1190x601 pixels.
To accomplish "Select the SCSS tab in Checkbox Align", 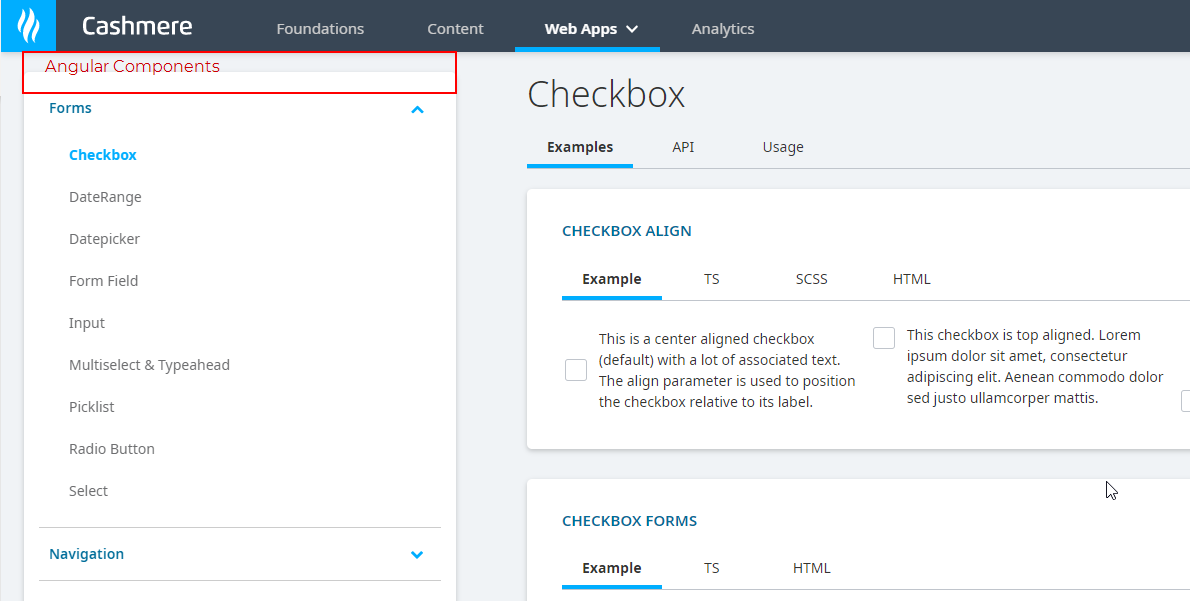I will 811,279.
